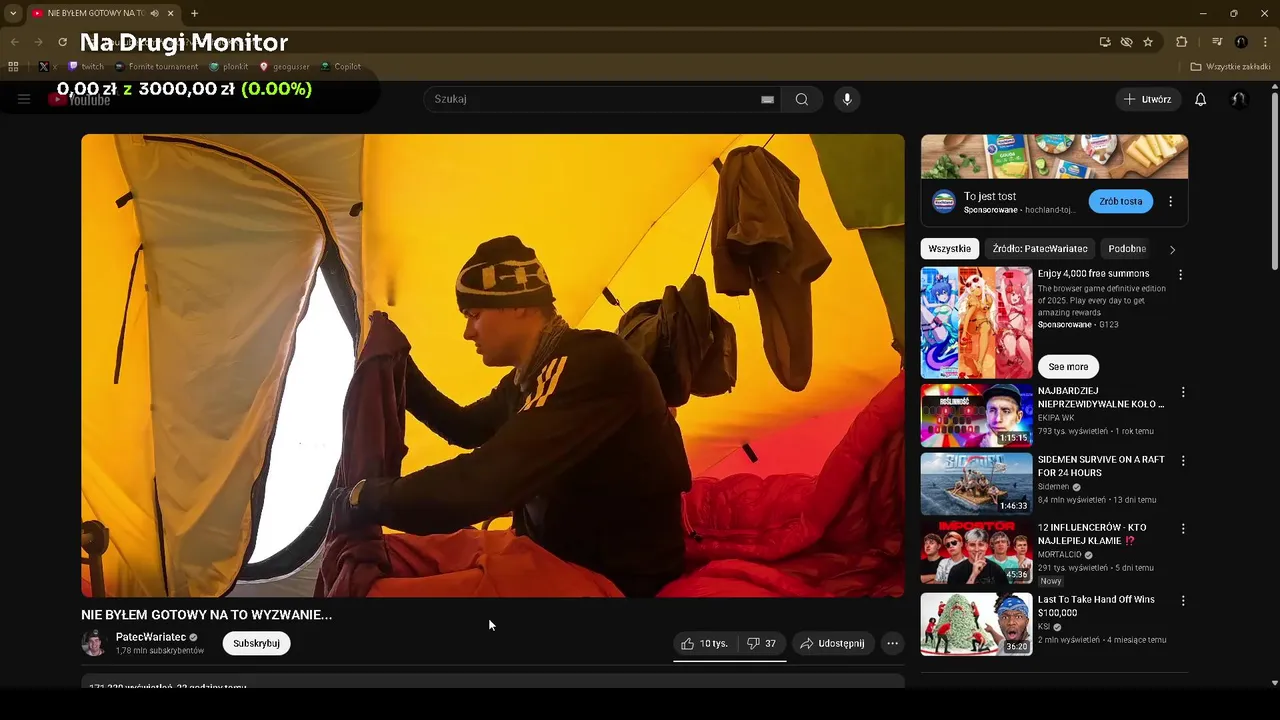Click the page vertical scrollbar thumb
Screen dimensions: 1280x720
[1274, 180]
